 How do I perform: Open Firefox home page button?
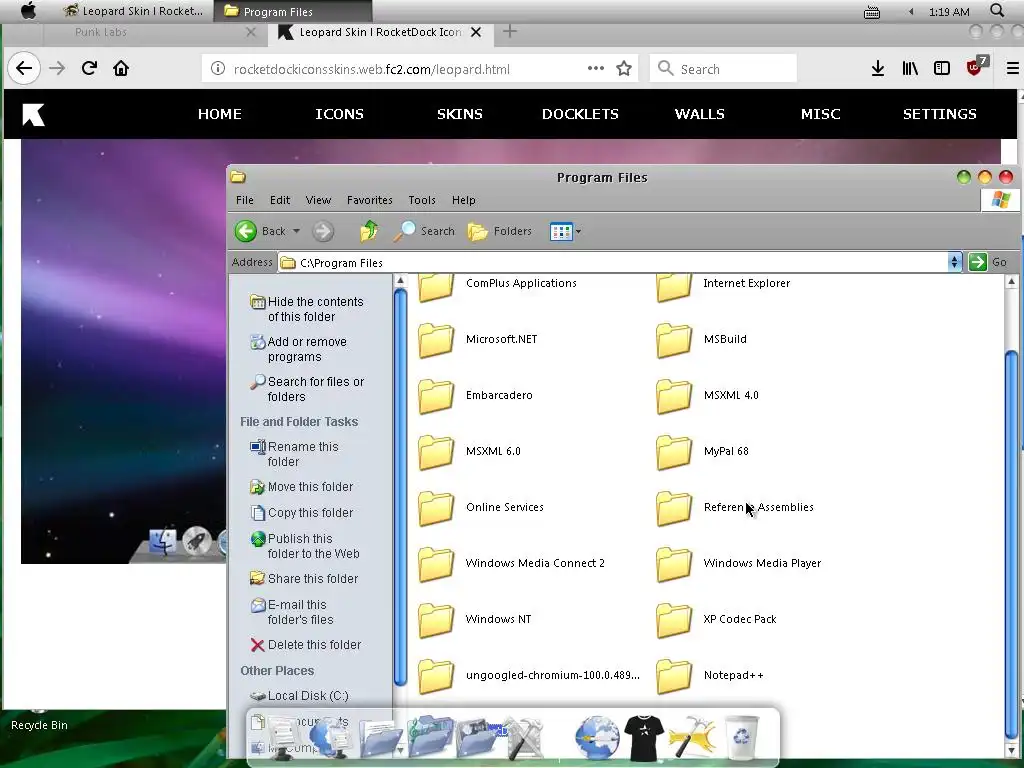[x=121, y=69]
